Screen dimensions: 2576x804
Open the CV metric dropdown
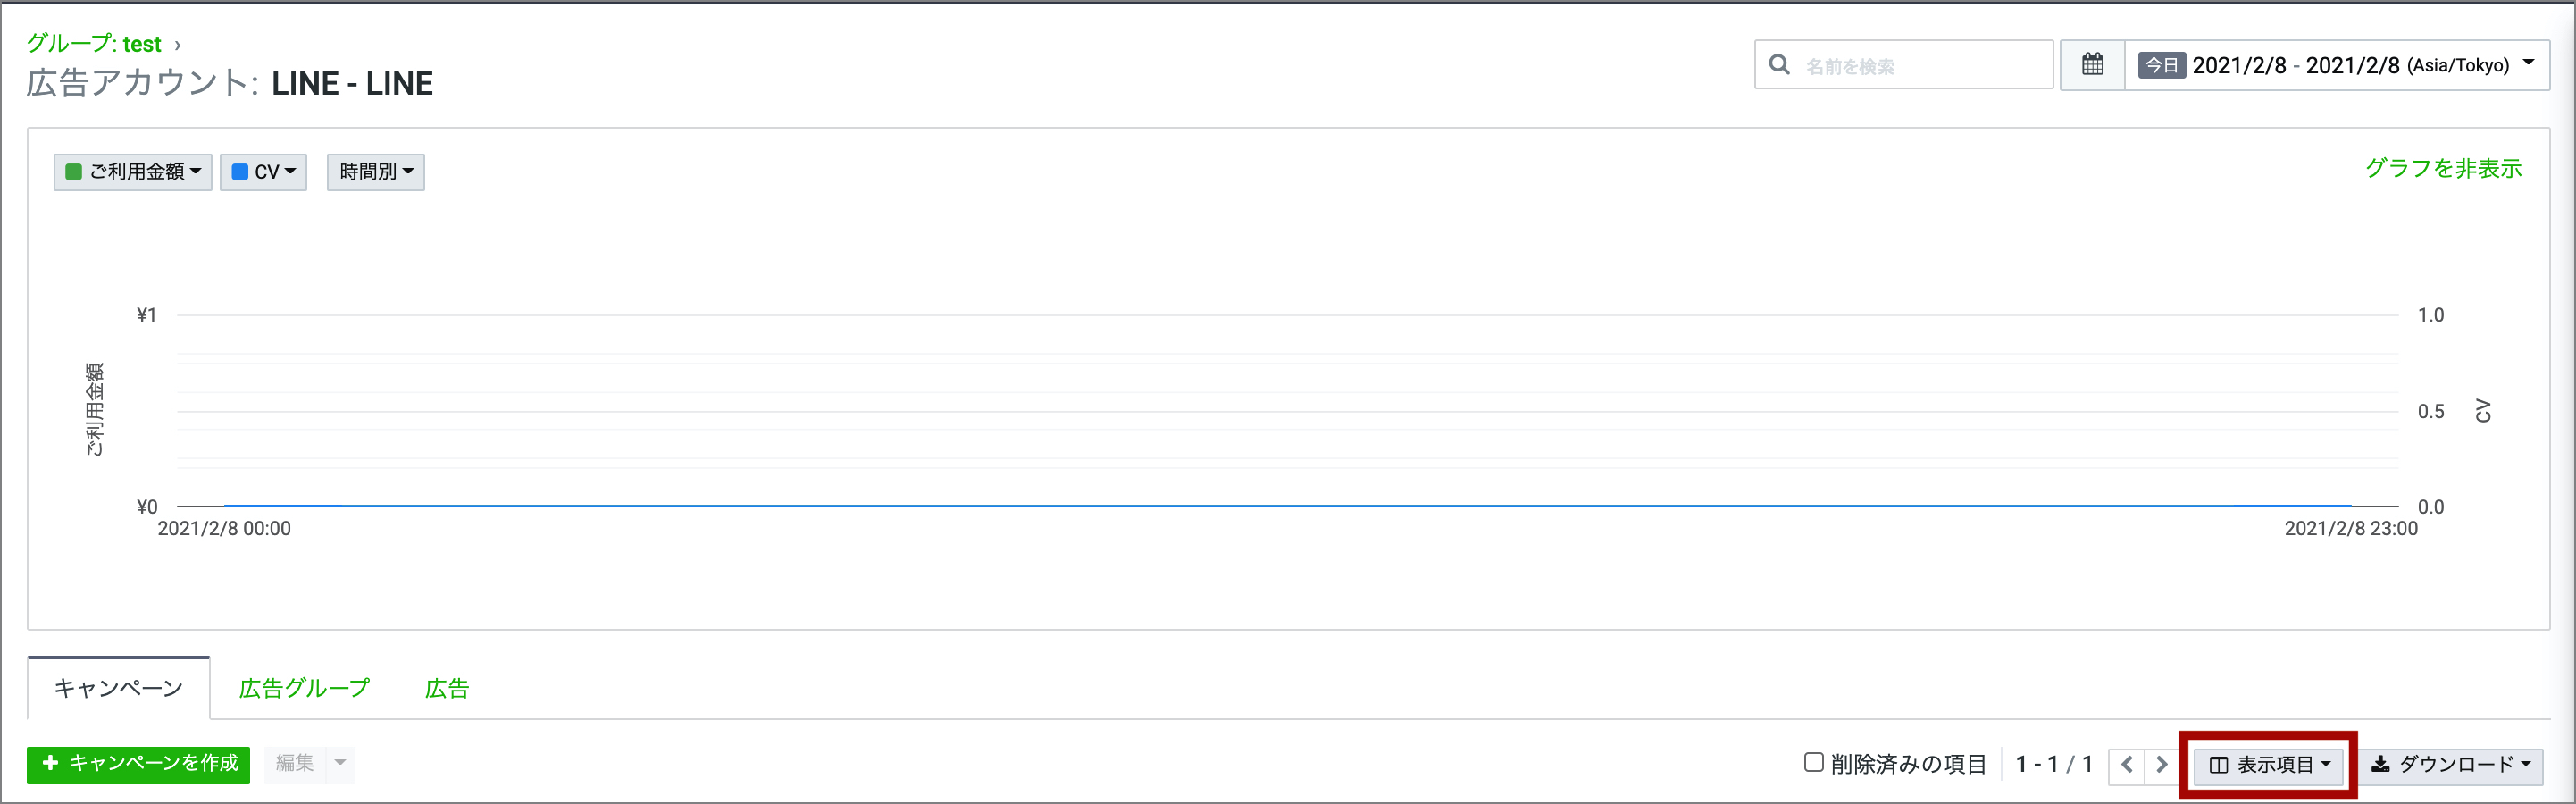(263, 172)
